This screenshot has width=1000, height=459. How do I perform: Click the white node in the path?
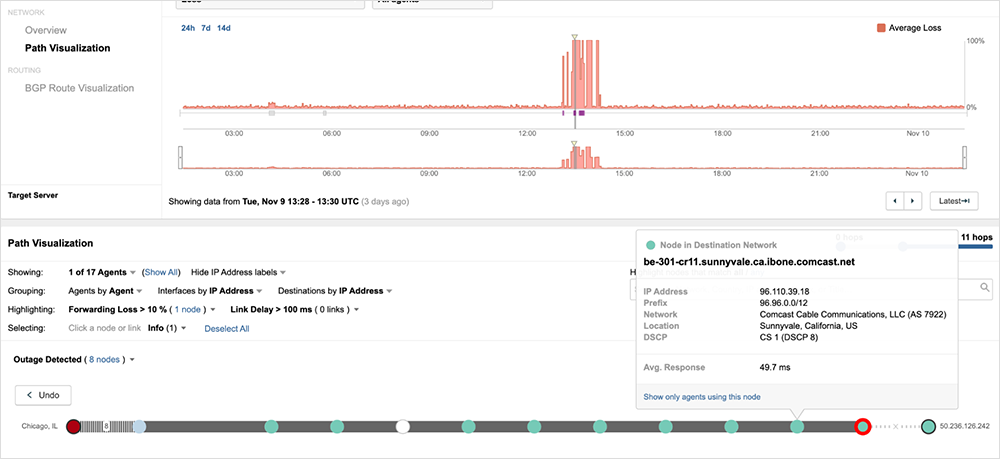click(x=402, y=427)
